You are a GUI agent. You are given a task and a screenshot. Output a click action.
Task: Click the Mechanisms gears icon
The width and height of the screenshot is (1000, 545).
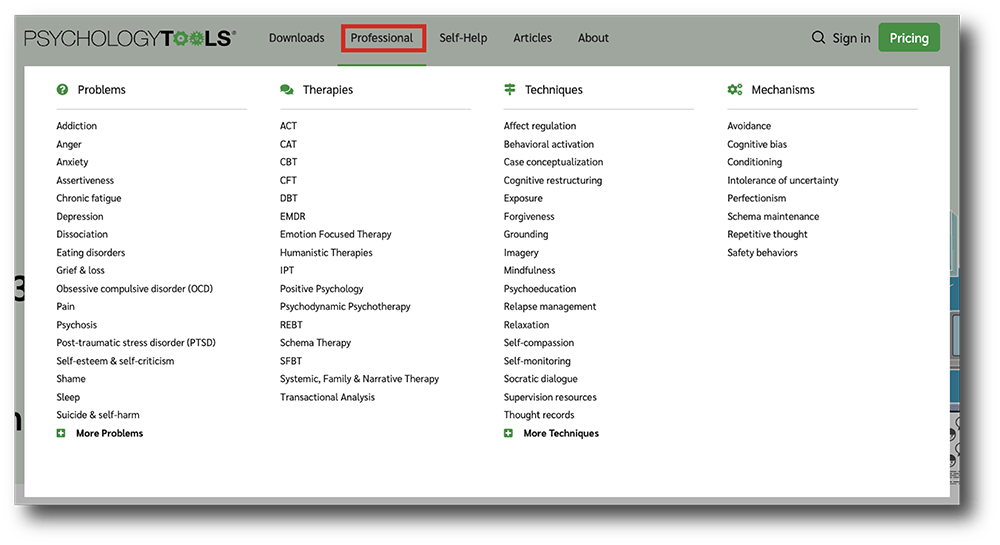click(735, 90)
